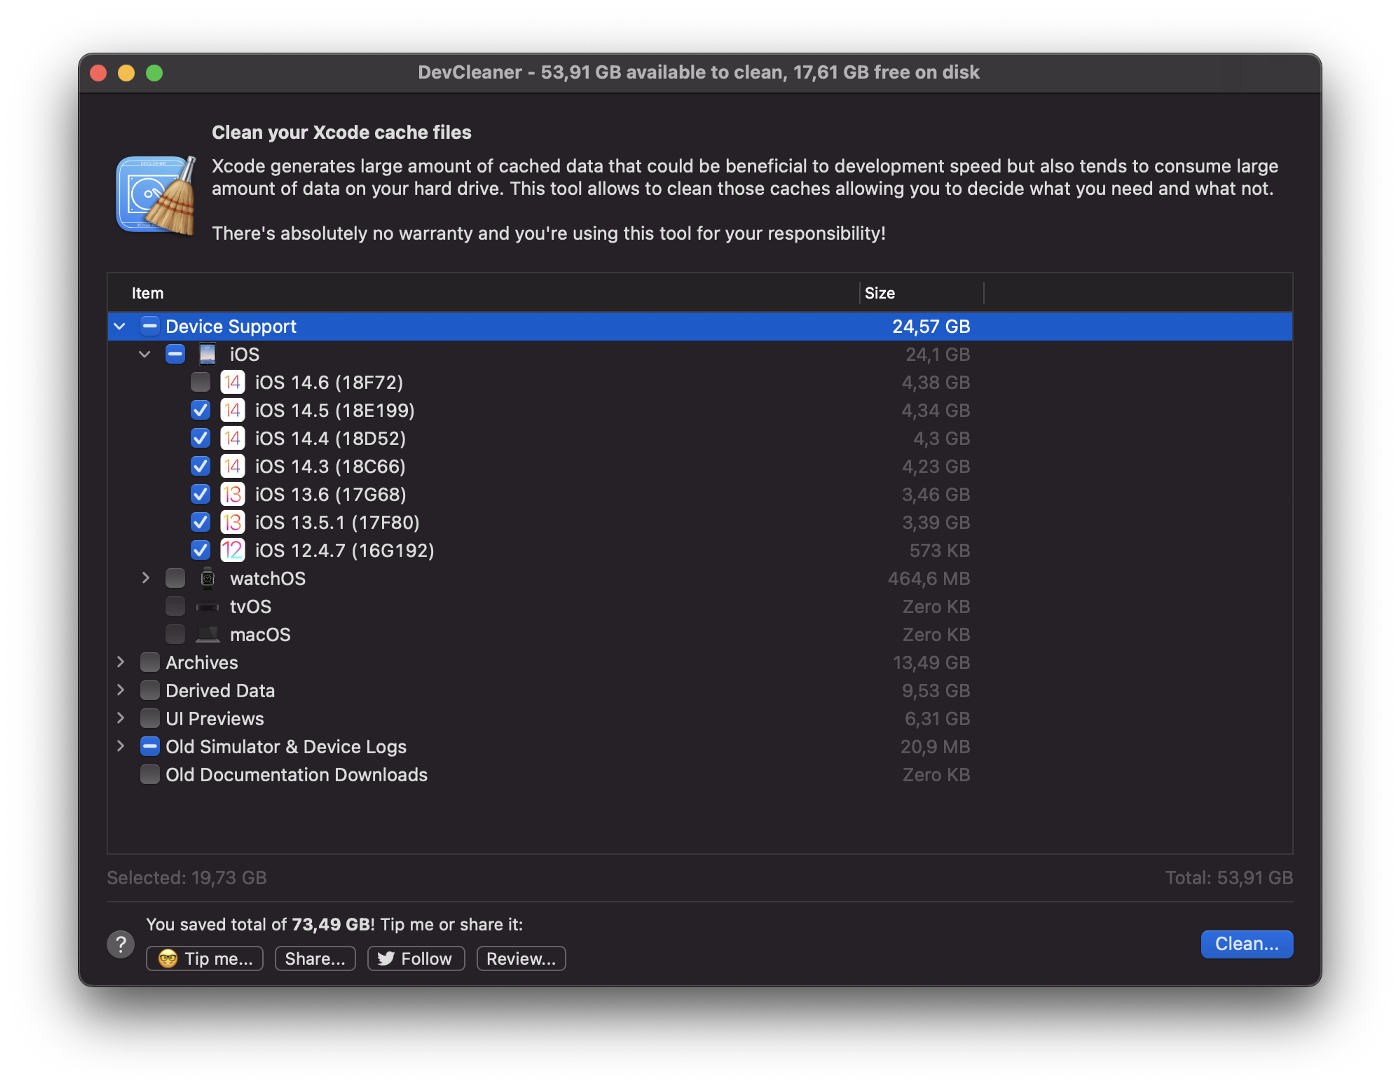The width and height of the screenshot is (1400, 1090).
Task: Uncheck the iOS 14.4 (18D52) checkbox
Action: (200, 438)
